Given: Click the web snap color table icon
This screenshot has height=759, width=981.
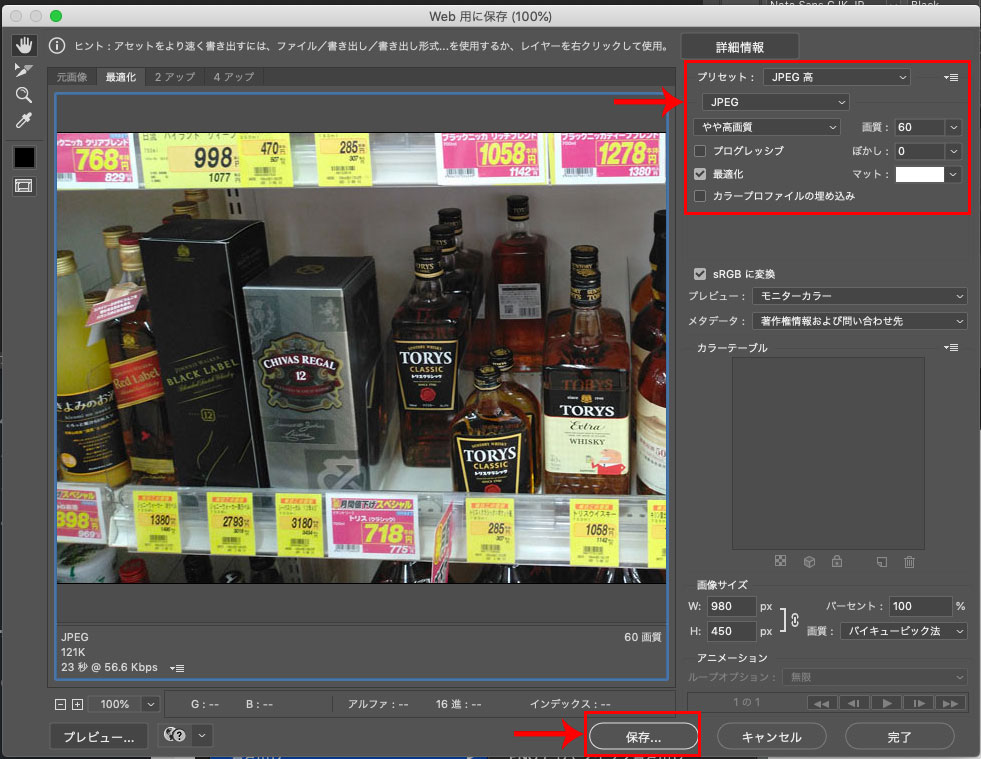Looking at the screenshot, I should [780, 561].
